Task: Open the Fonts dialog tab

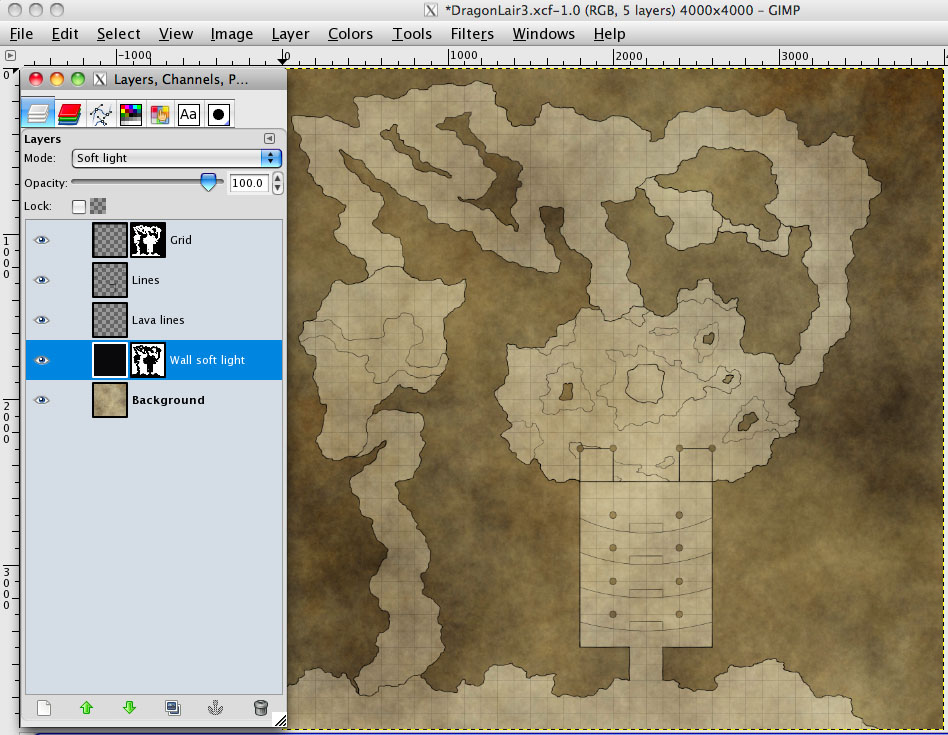Action: point(188,114)
